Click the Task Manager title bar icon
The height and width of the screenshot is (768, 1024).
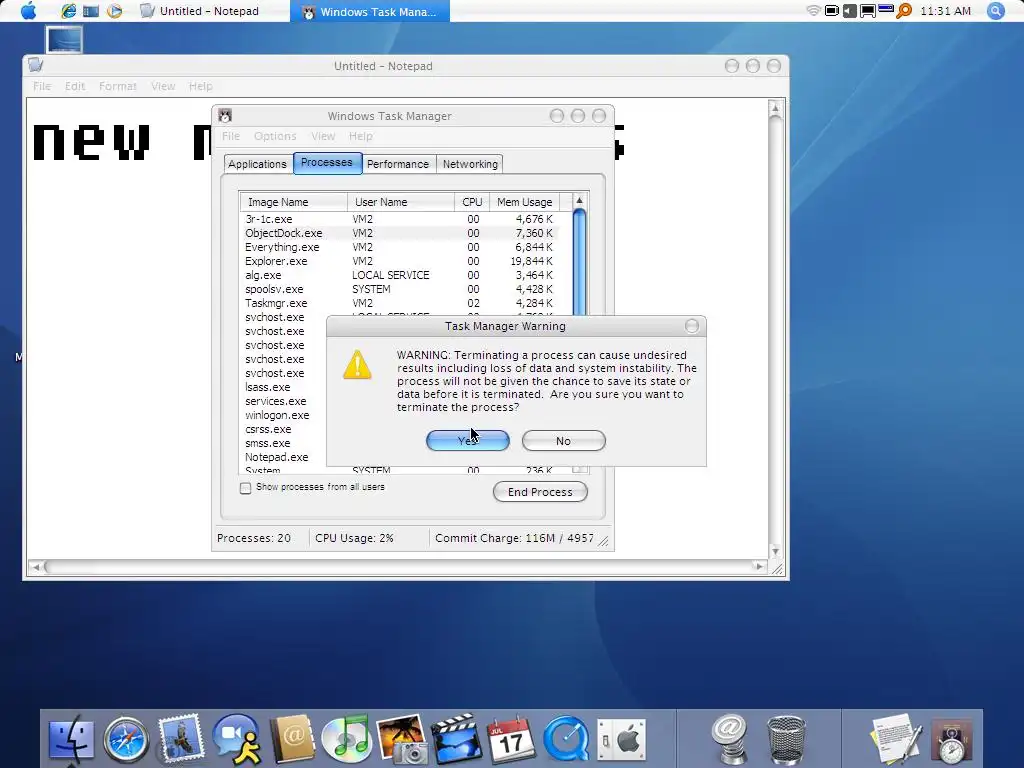pyautogui.click(x=225, y=116)
